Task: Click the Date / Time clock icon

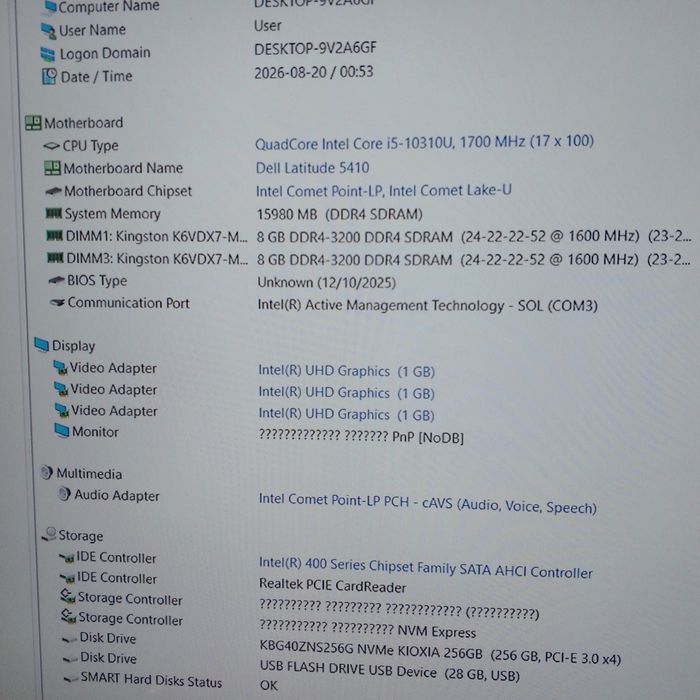Action: (x=49, y=76)
